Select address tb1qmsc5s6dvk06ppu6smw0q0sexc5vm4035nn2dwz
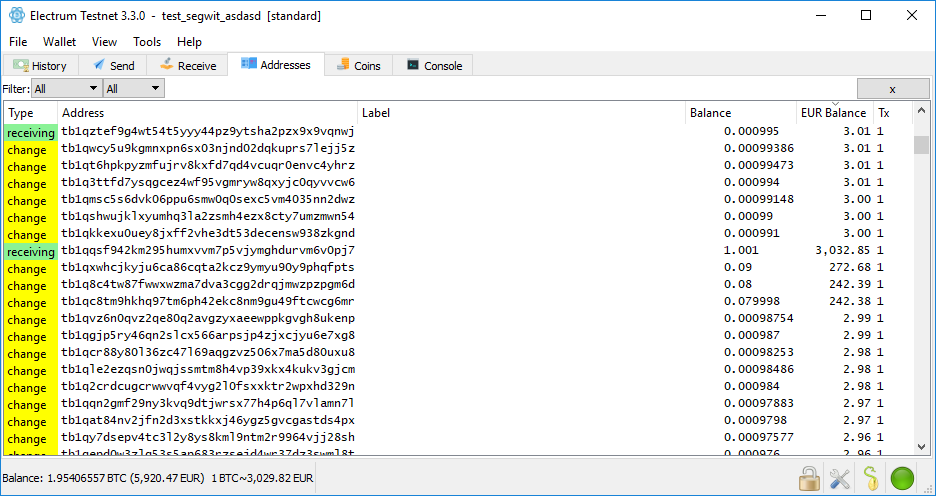This screenshot has height=496, width=936. click(208, 199)
